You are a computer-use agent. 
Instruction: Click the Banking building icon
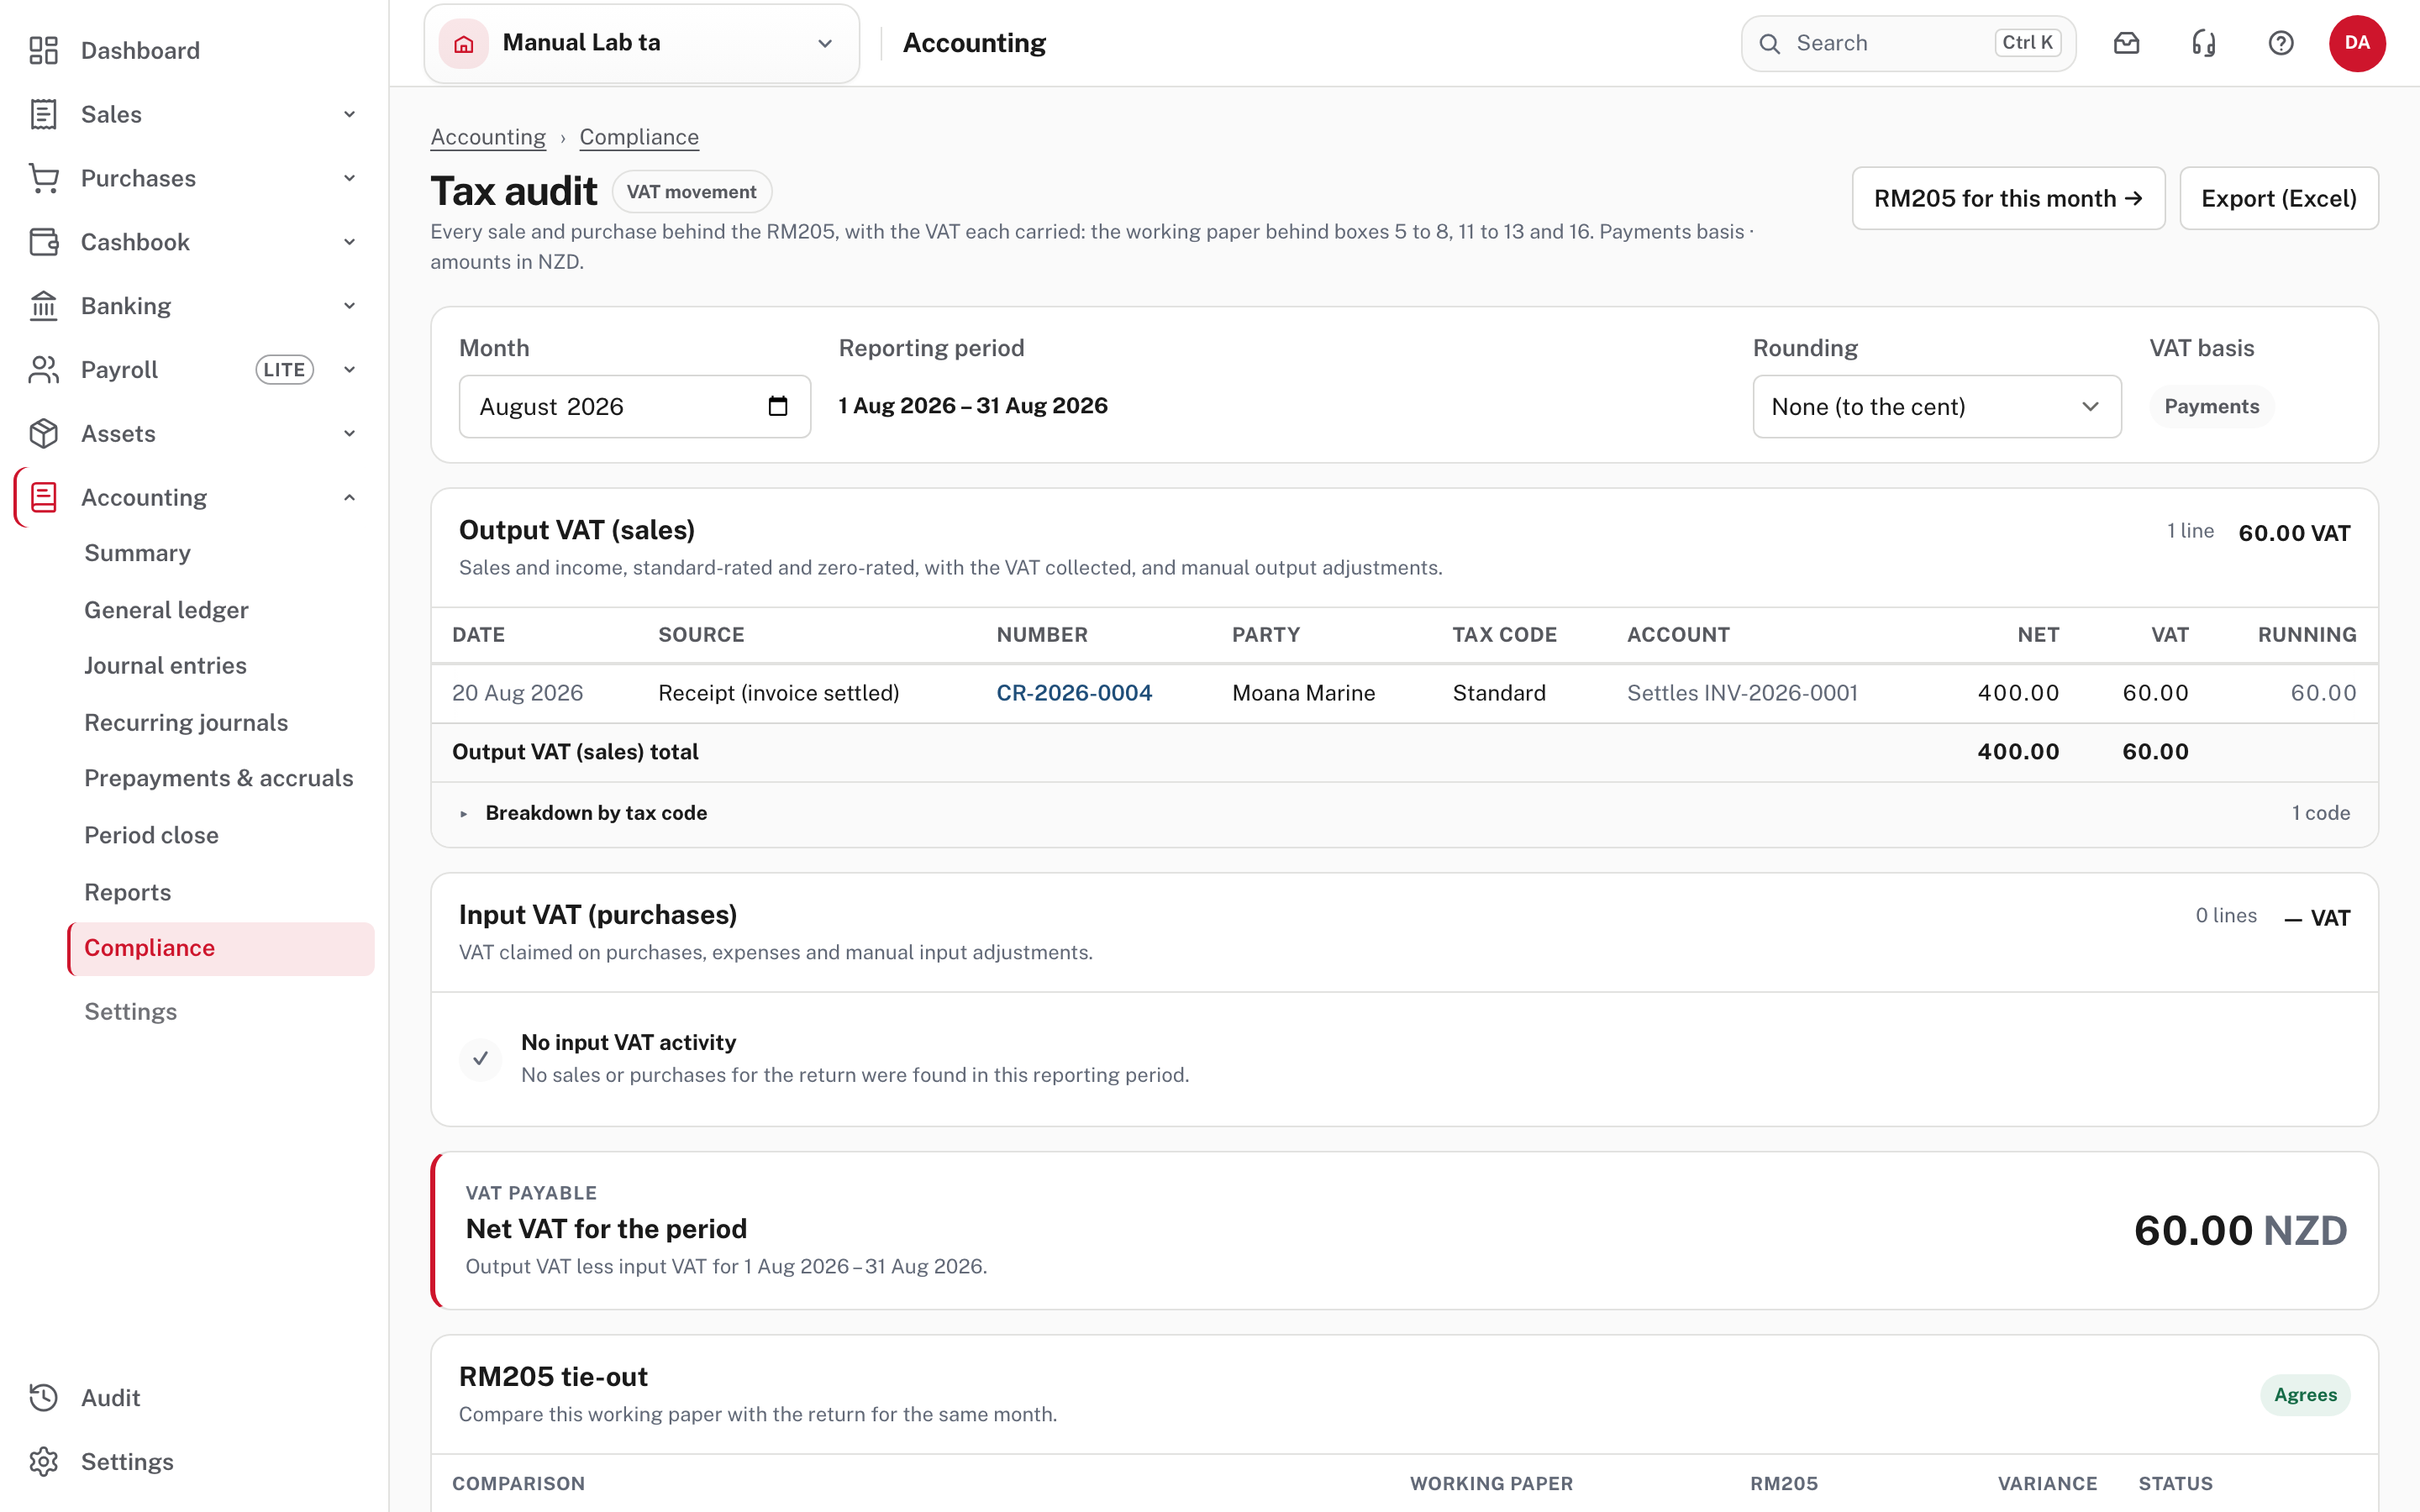click(43, 306)
